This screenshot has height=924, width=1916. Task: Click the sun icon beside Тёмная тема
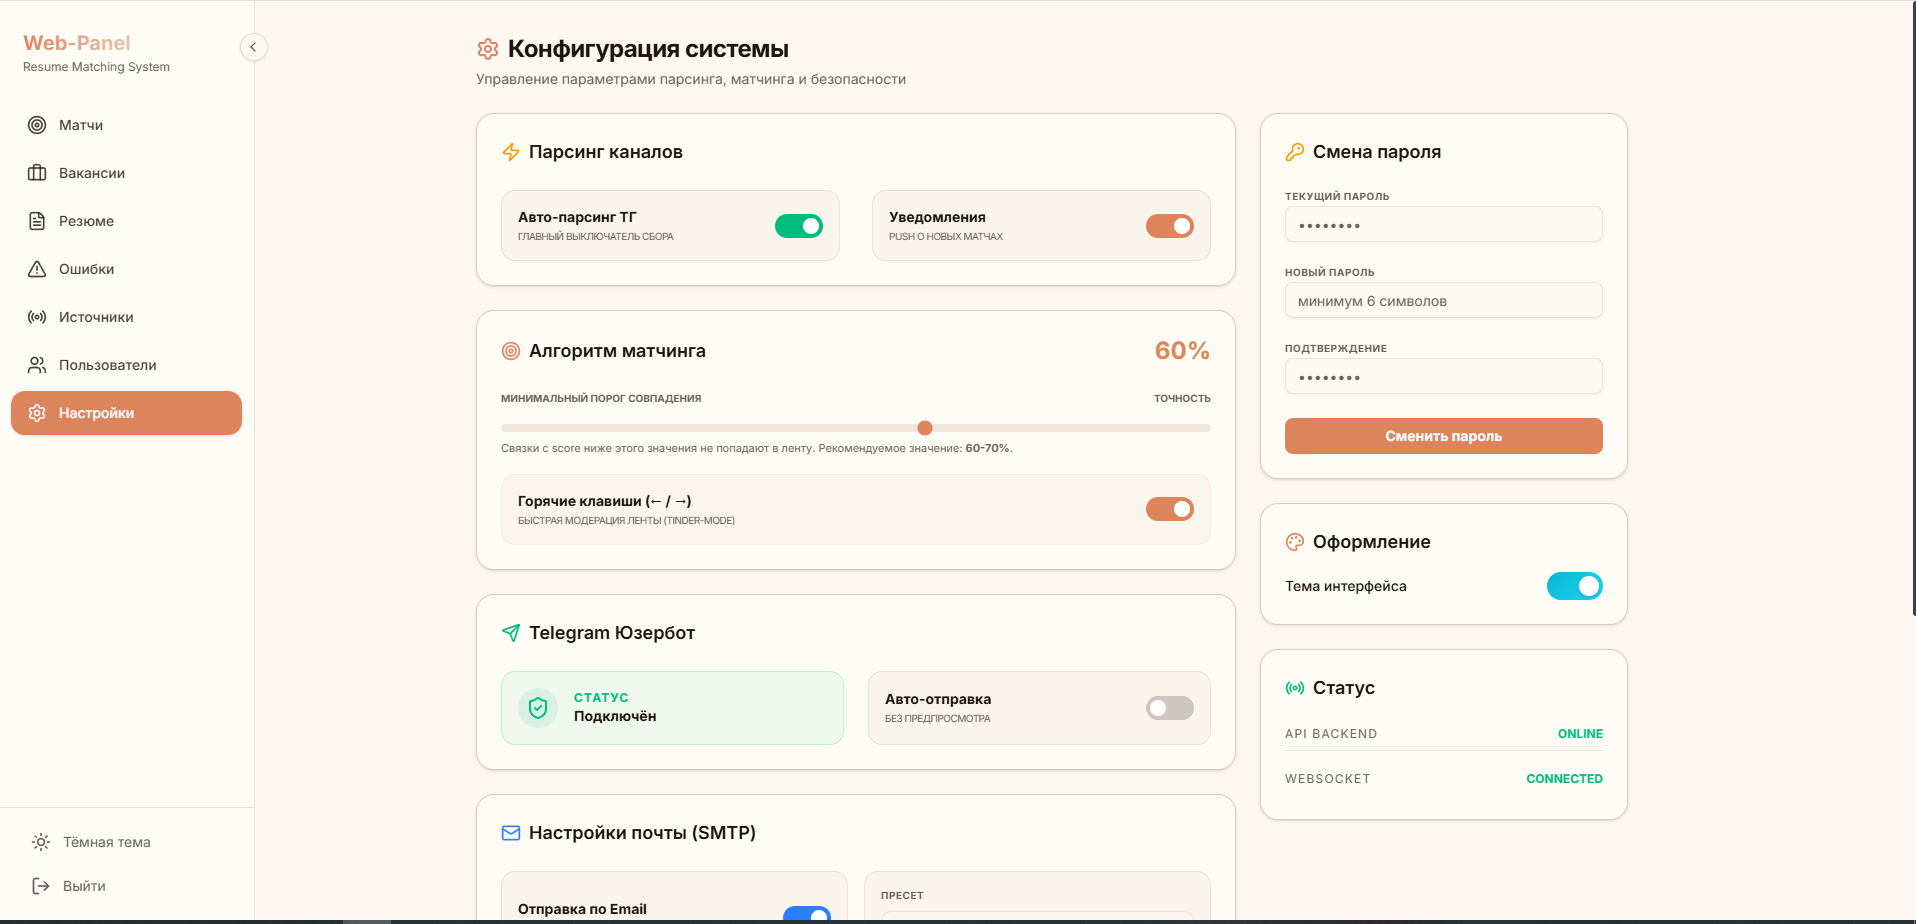point(41,842)
